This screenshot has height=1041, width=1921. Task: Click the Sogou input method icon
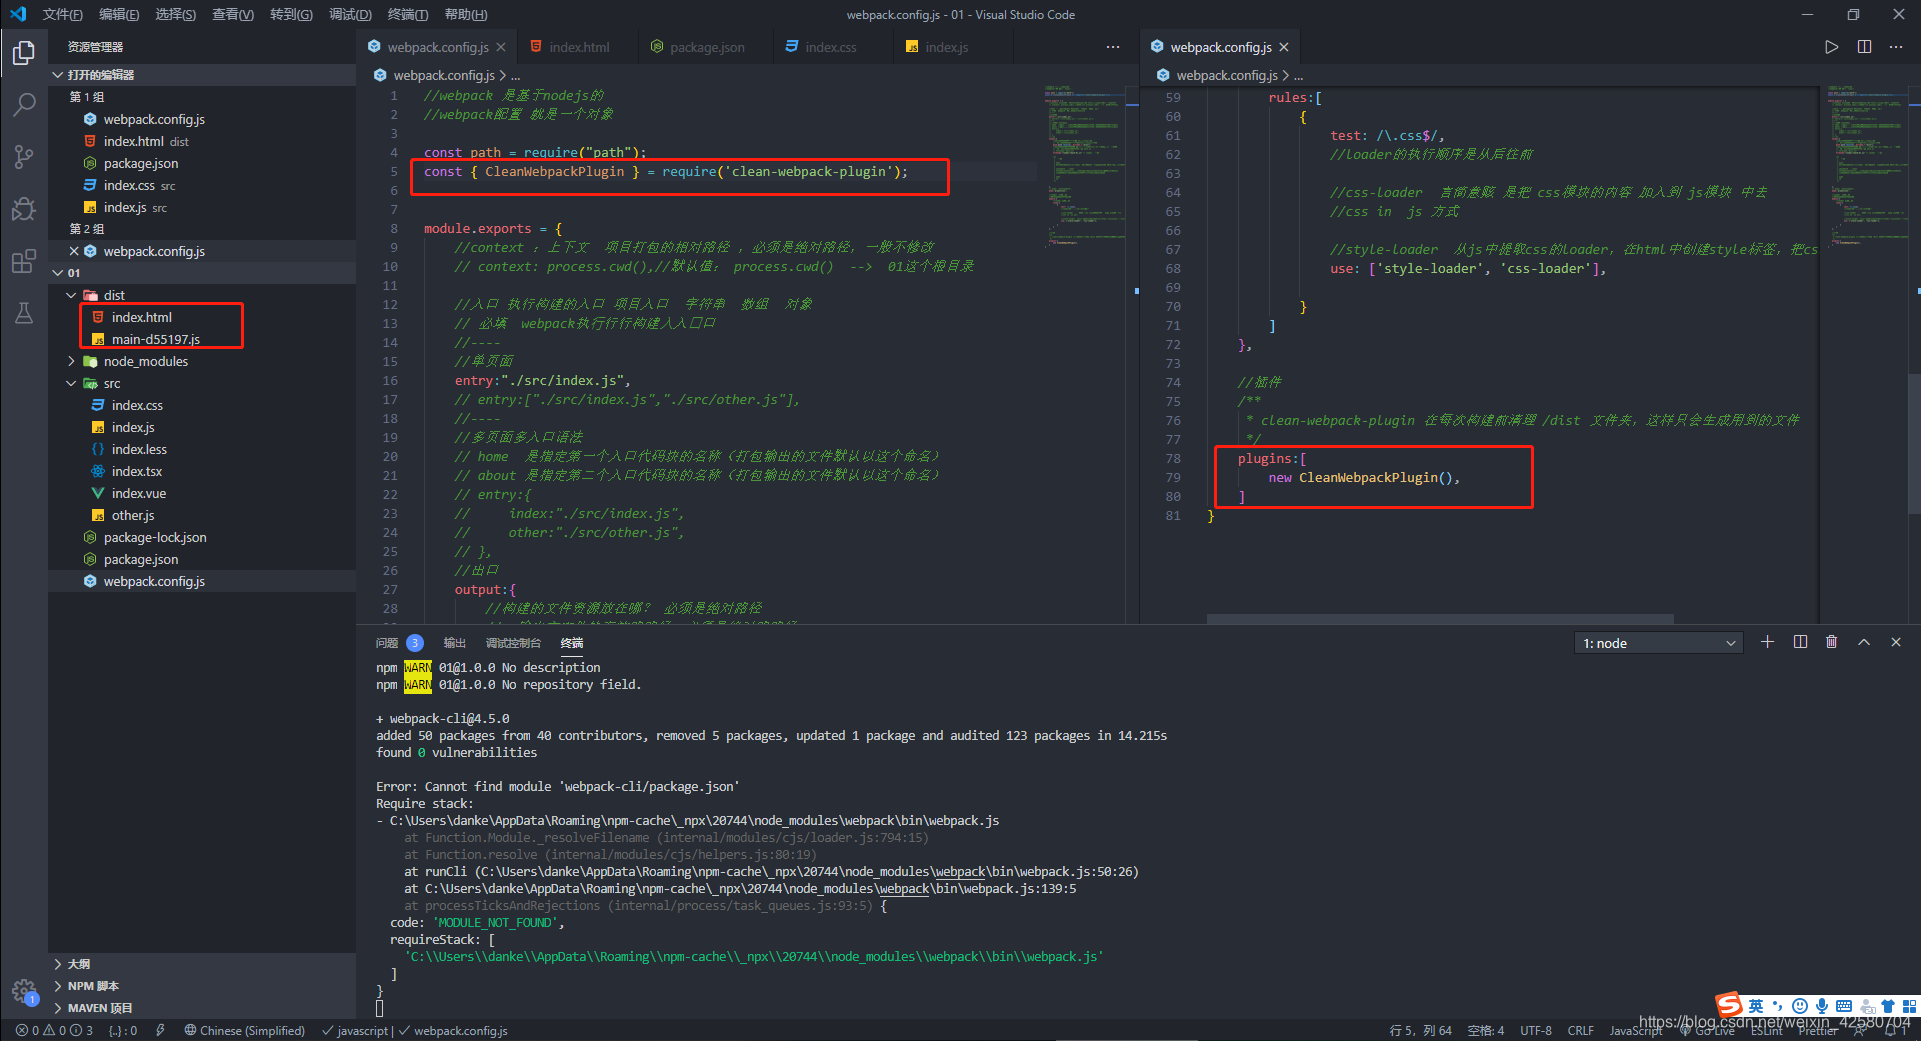(x=1728, y=1005)
